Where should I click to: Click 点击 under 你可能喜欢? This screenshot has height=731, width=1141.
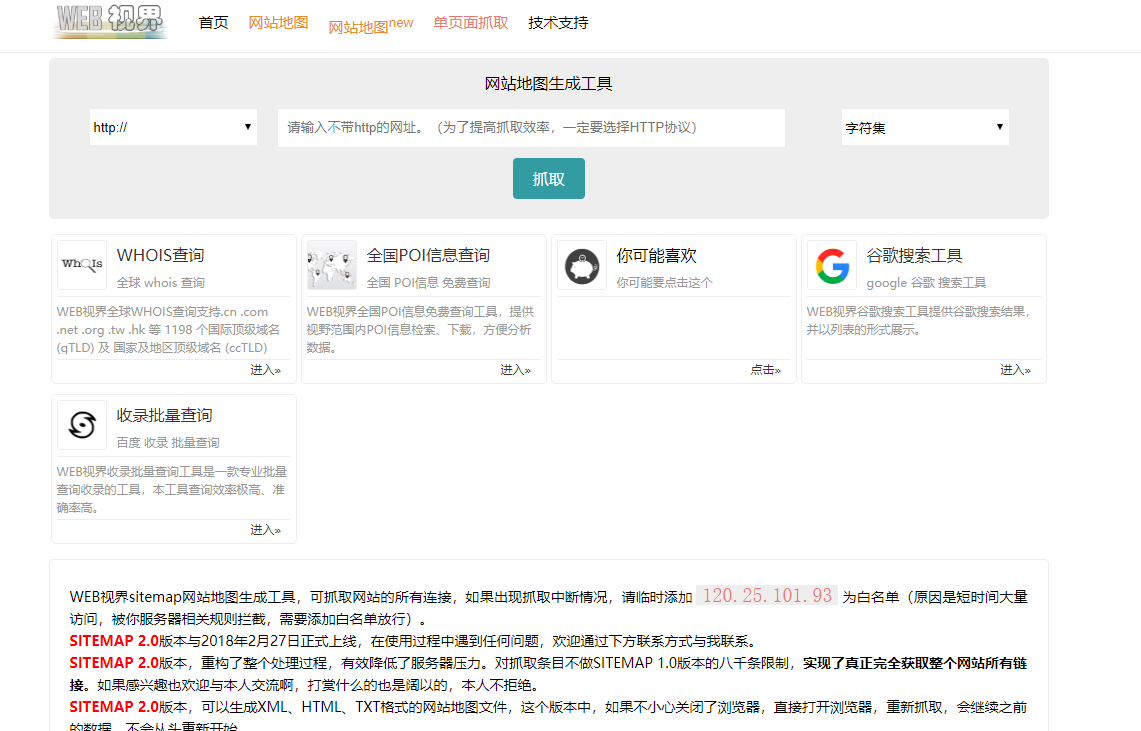764,369
